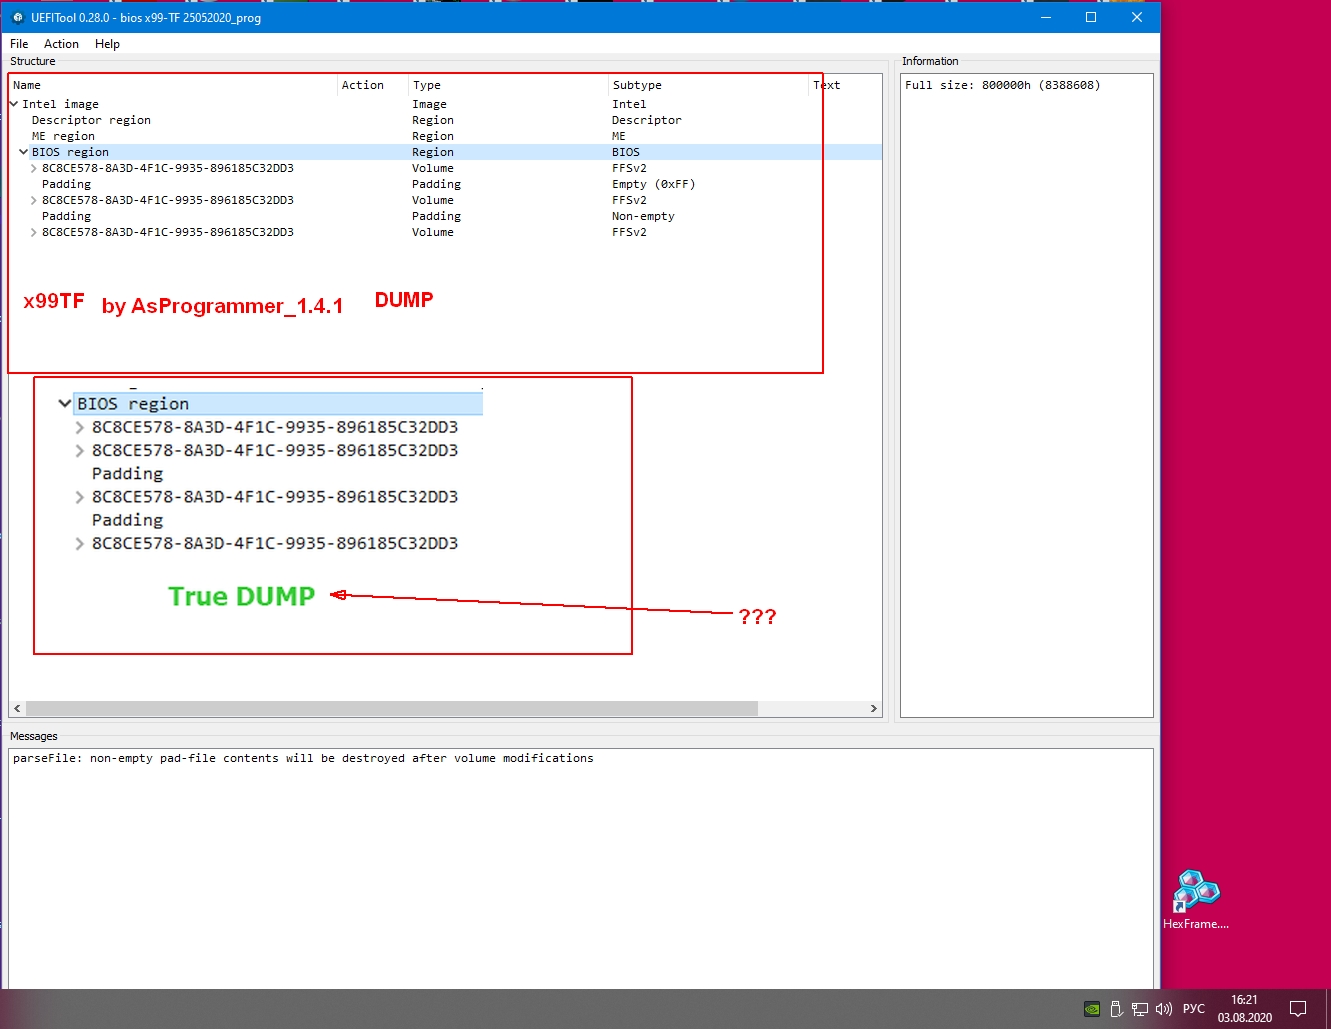Select the Padding row with Empty (0xFF) subtype
The width and height of the screenshot is (1331, 1029).
click(x=445, y=184)
